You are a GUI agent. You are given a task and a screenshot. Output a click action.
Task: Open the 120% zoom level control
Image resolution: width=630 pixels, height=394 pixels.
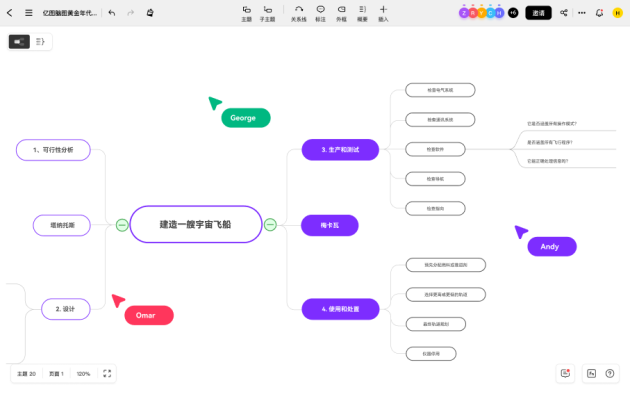[83, 374]
